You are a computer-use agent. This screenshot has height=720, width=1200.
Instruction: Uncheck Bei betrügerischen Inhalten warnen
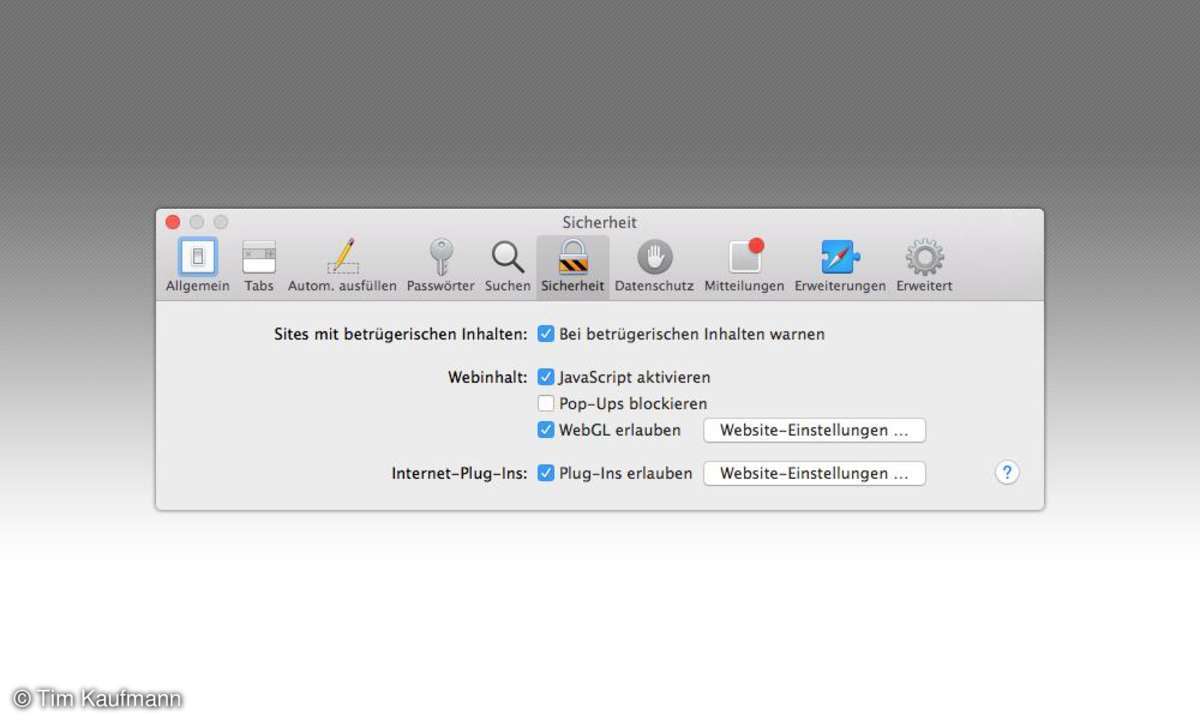tap(546, 334)
